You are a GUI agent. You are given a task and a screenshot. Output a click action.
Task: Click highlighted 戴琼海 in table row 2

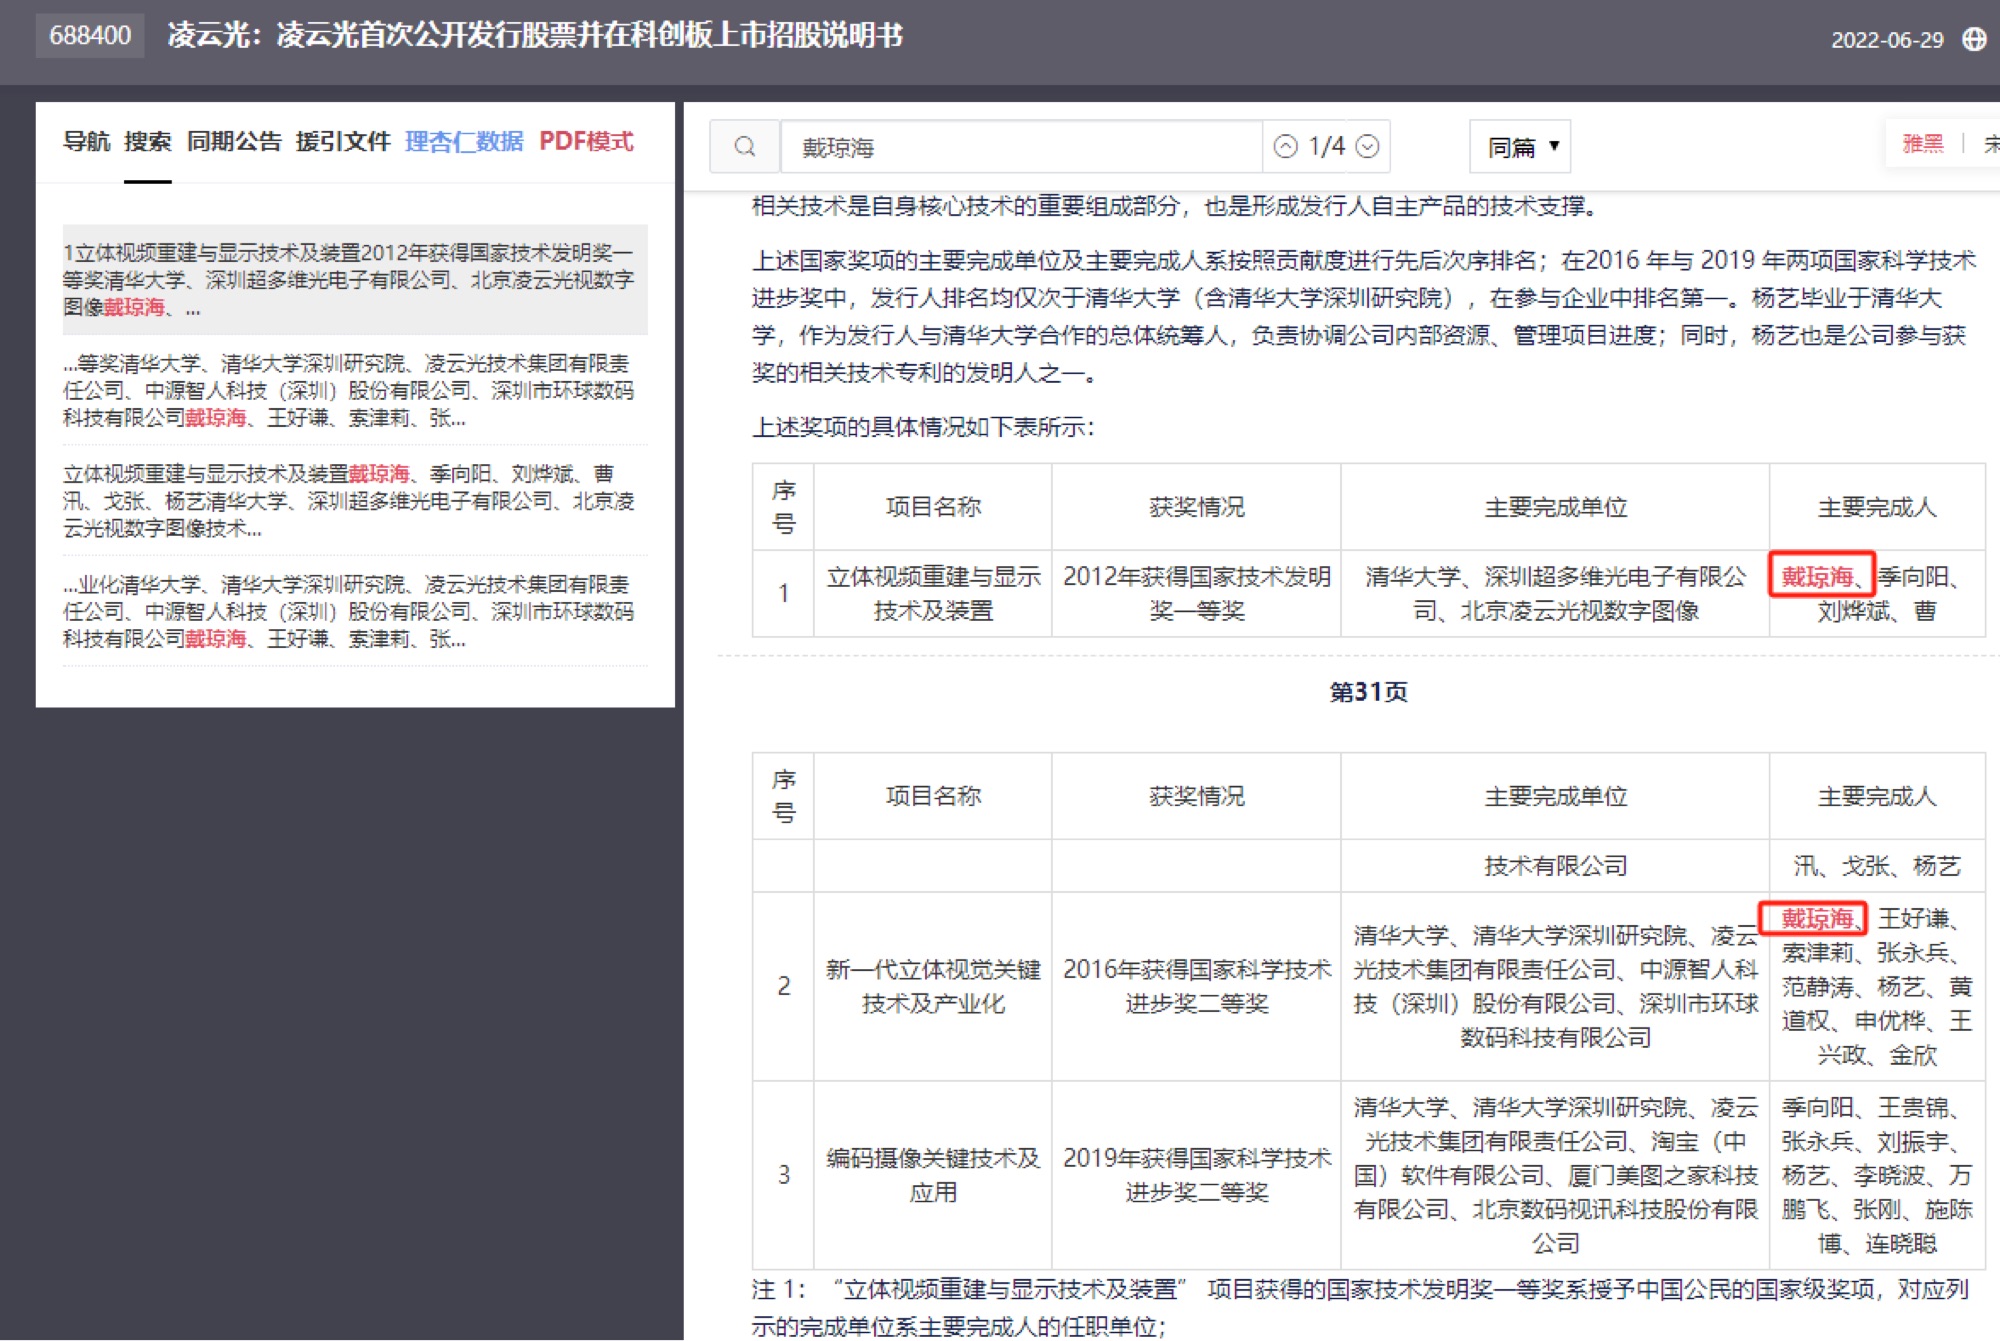tap(1815, 917)
